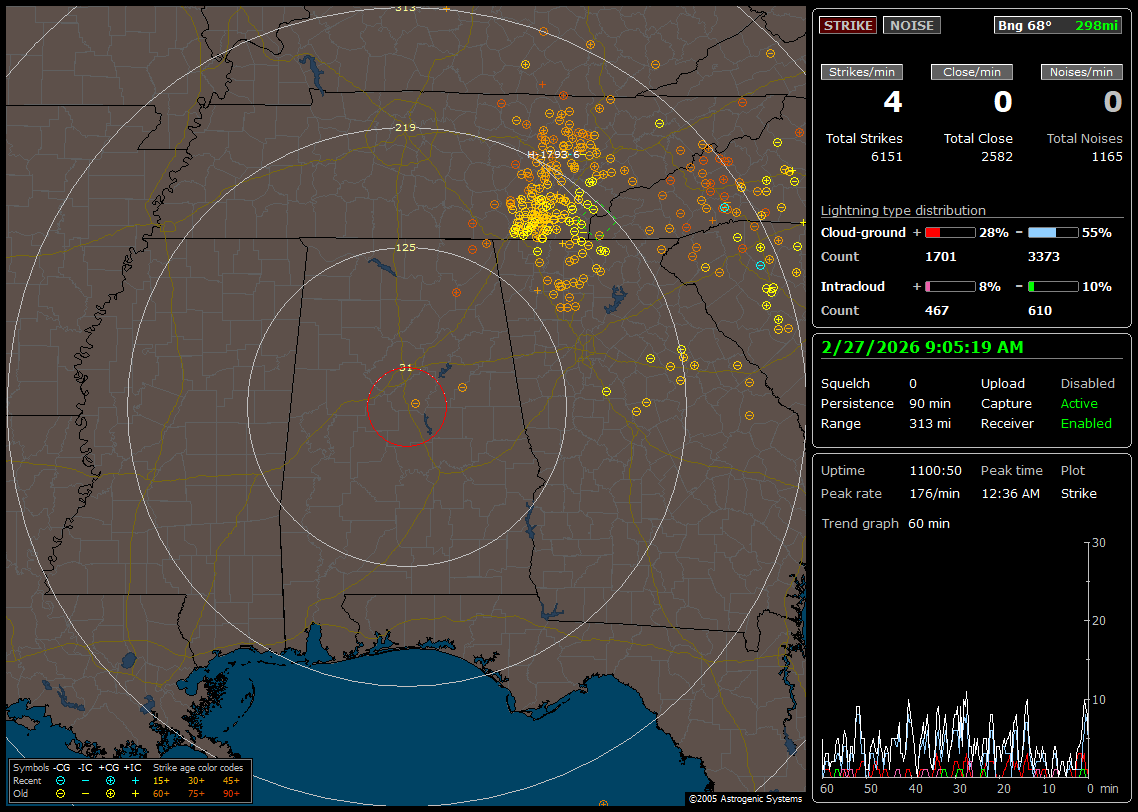The image size is (1138, 812).
Task: Toggle the Receiver Enabled status
Action: [x=1085, y=423]
